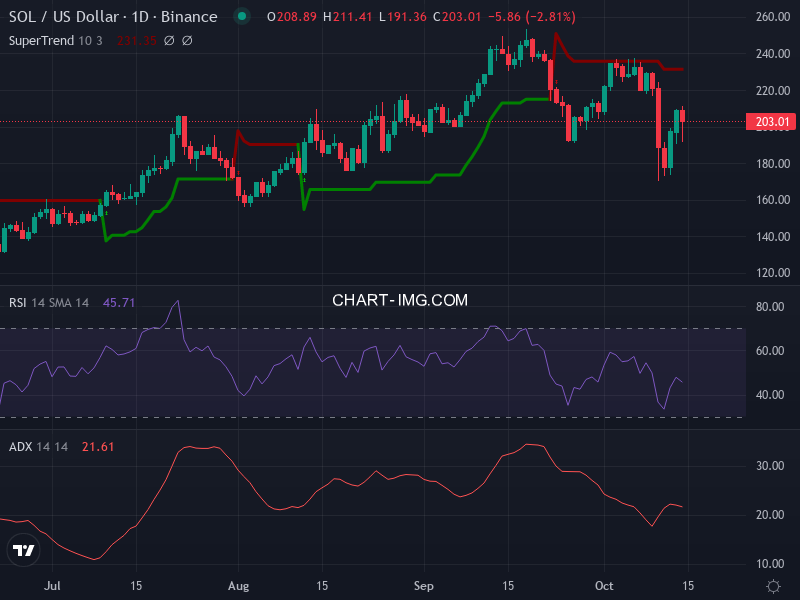Click the Sep label on time axis
Image resolution: width=800 pixels, height=600 pixels.
pyautogui.click(x=425, y=585)
